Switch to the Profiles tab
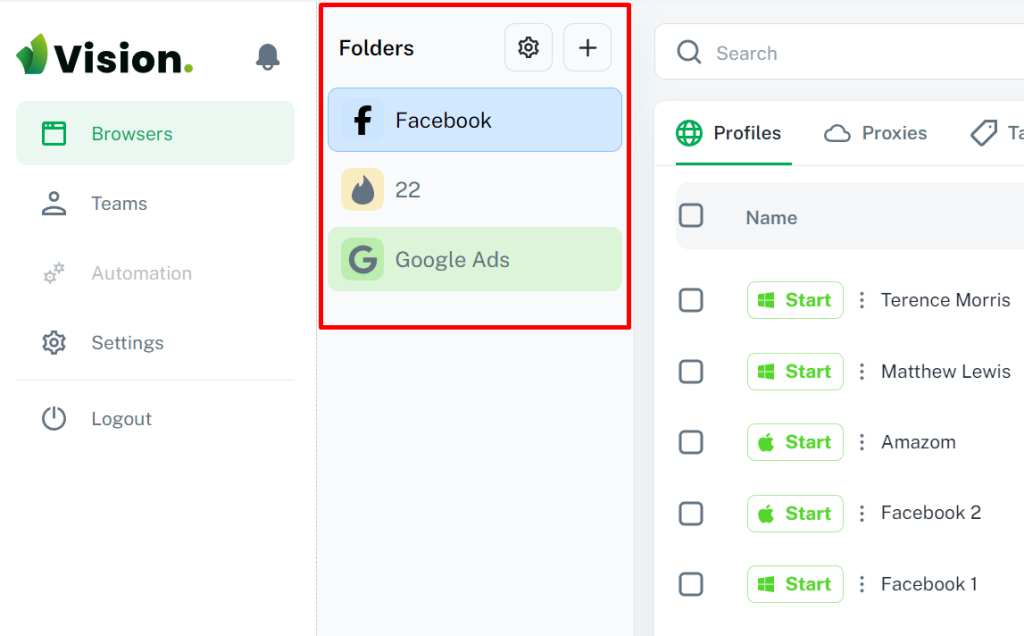The height and width of the screenshot is (636, 1024). pyautogui.click(x=729, y=133)
